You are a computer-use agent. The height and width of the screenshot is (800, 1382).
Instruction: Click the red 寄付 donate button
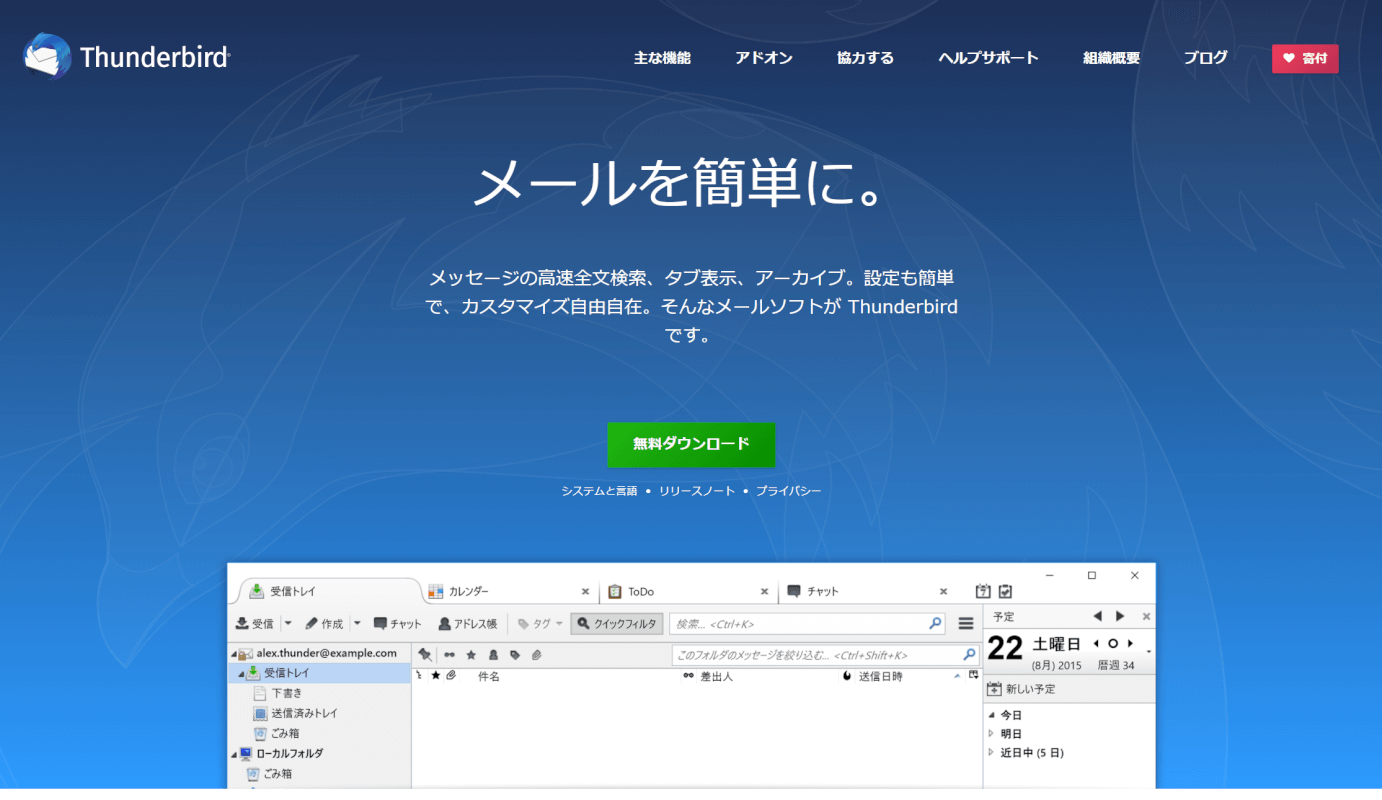tap(1305, 59)
